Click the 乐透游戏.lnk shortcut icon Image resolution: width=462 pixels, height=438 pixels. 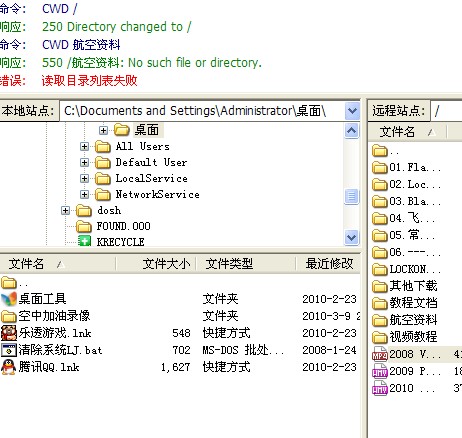coord(9,333)
